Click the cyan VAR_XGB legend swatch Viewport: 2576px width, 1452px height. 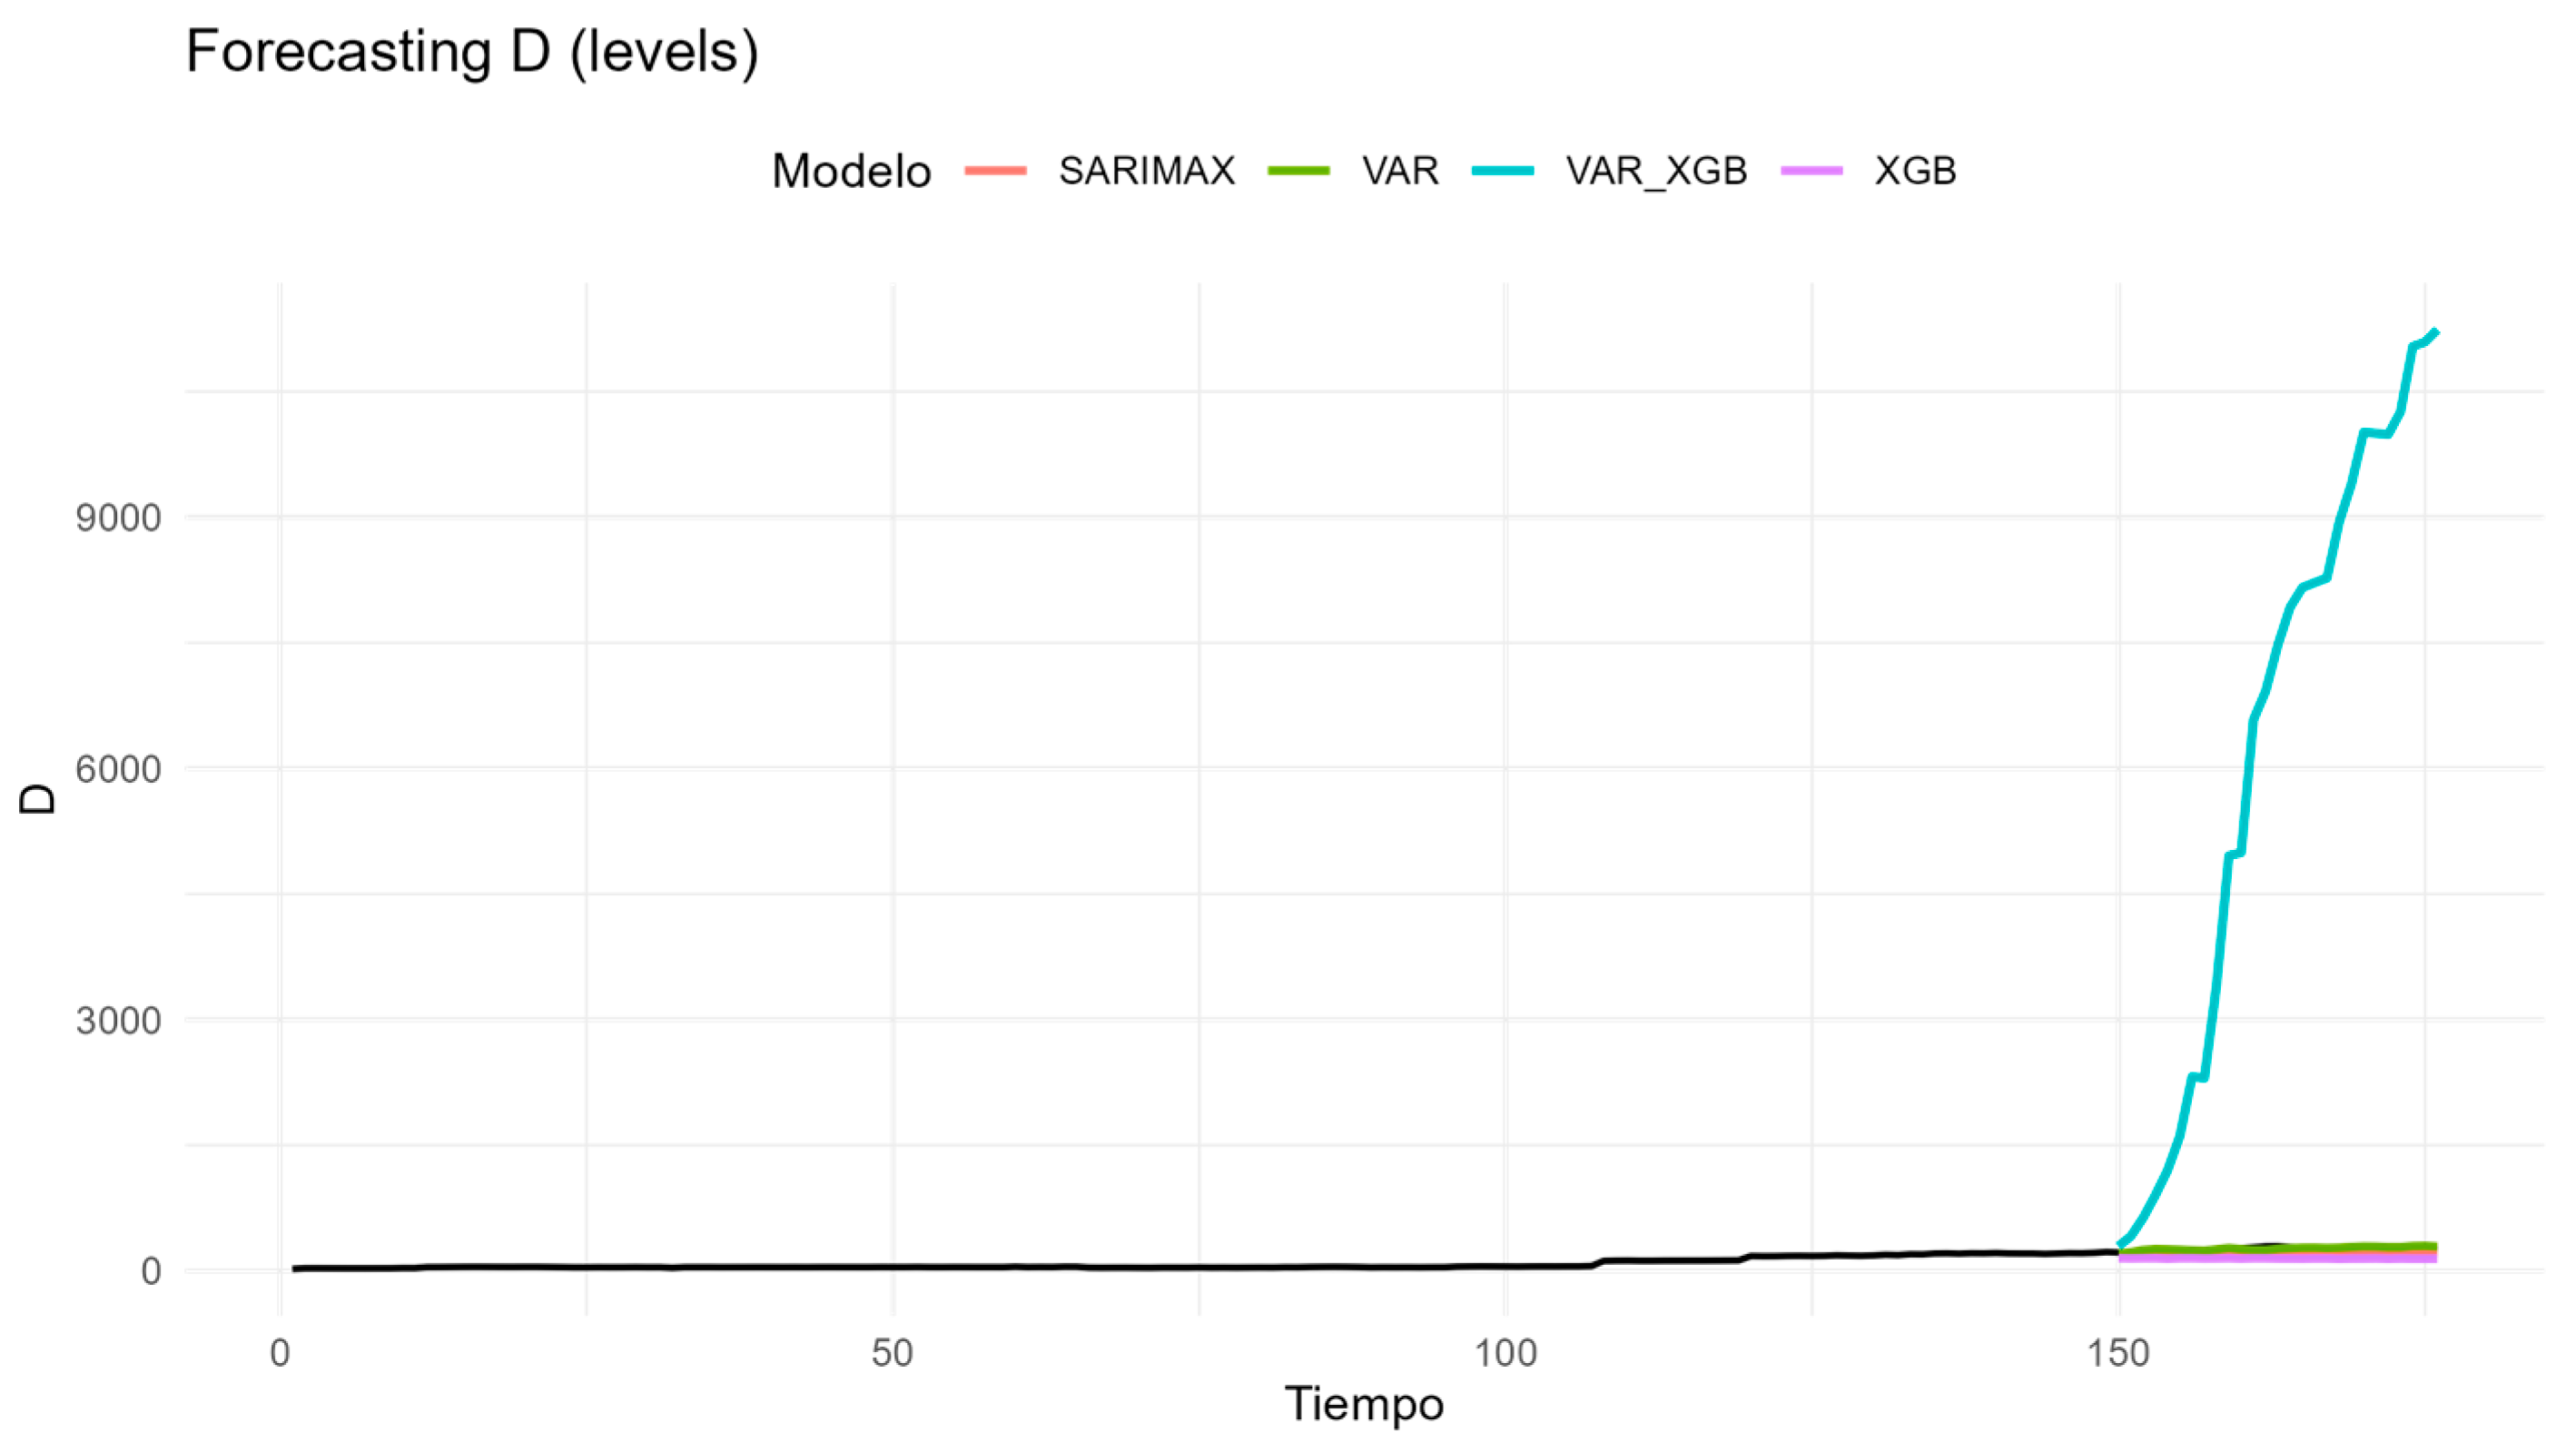[x=1502, y=171]
